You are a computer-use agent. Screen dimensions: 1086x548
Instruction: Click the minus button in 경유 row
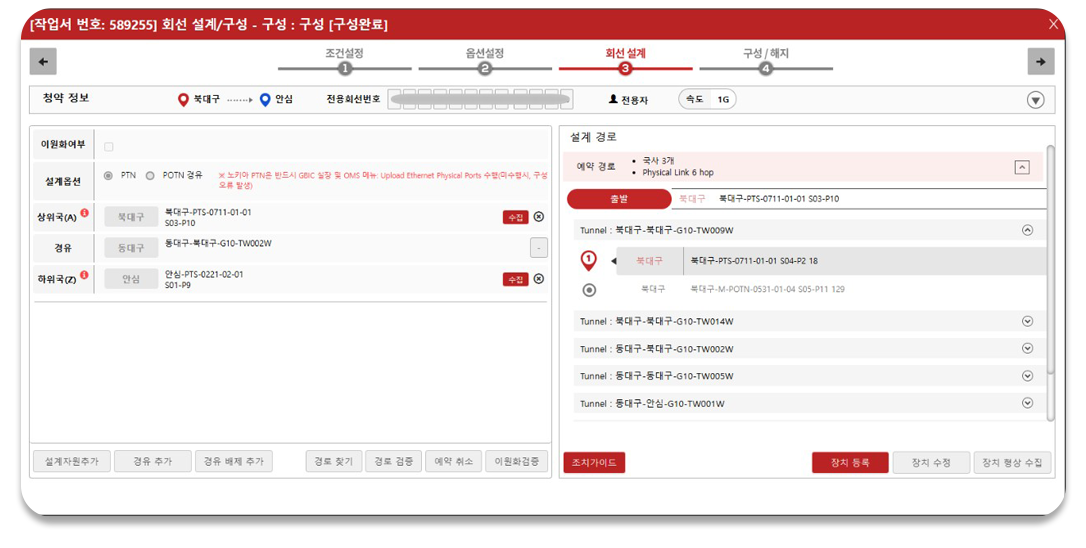pyautogui.click(x=539, y=248)
